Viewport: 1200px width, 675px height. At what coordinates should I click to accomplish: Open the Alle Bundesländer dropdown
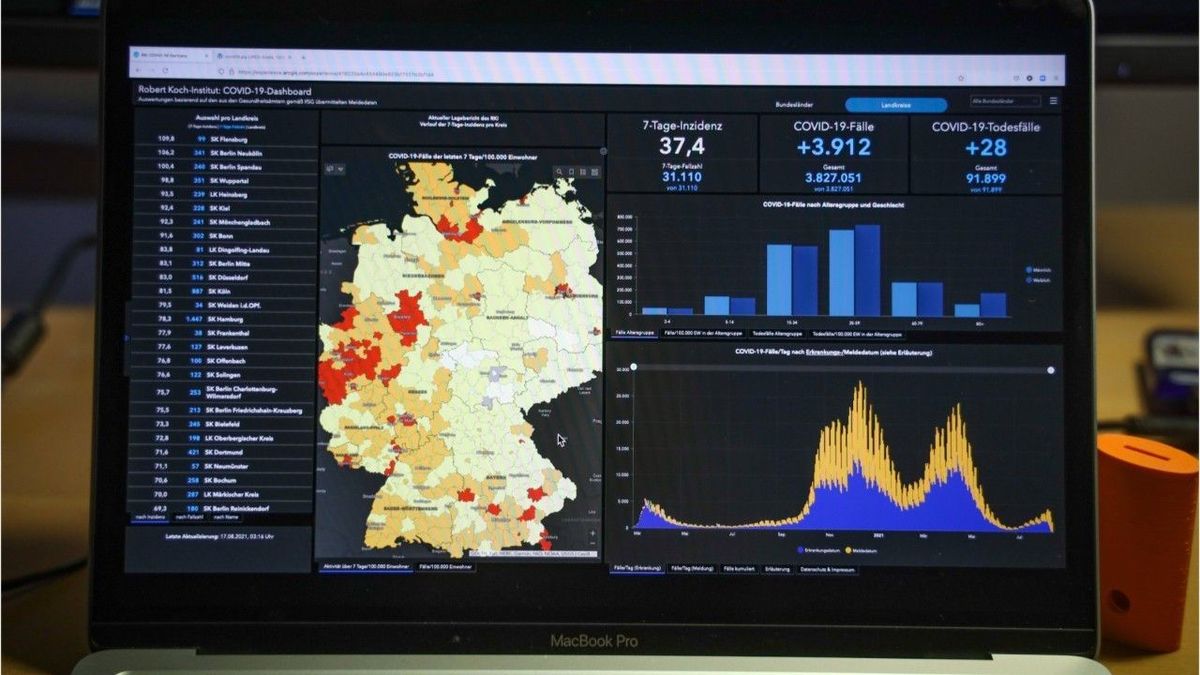[x=1004, y=101]
